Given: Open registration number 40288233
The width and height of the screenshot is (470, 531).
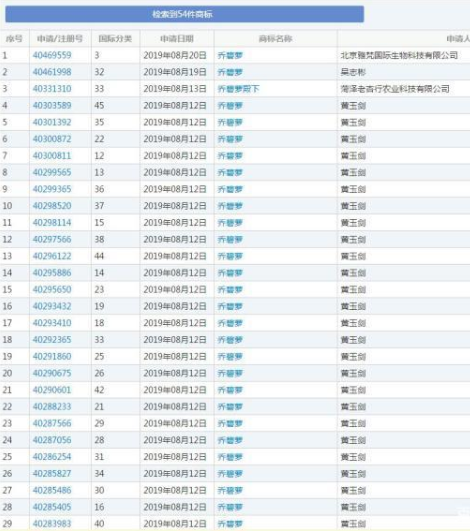Looking at the screenshot, I should 52,406.
